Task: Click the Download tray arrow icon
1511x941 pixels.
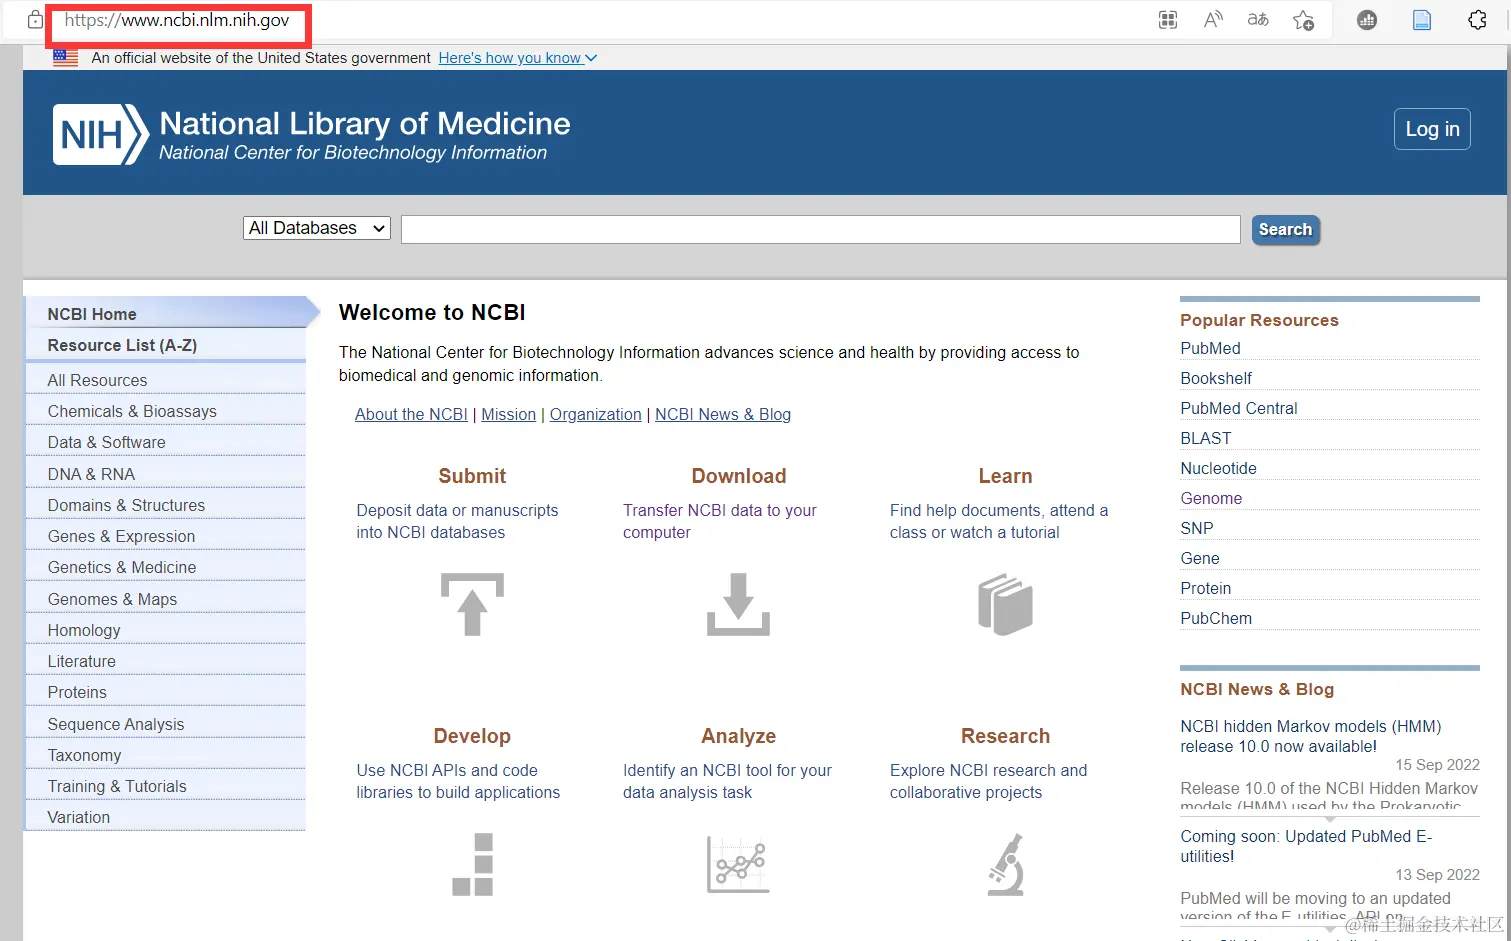Action: tap(738, 604)
